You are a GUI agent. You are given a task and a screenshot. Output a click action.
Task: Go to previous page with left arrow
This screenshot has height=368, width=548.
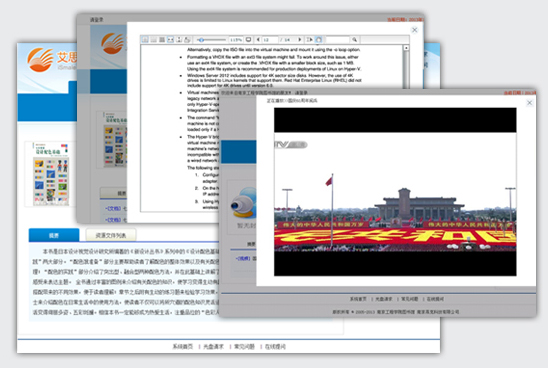coord(258,39)
